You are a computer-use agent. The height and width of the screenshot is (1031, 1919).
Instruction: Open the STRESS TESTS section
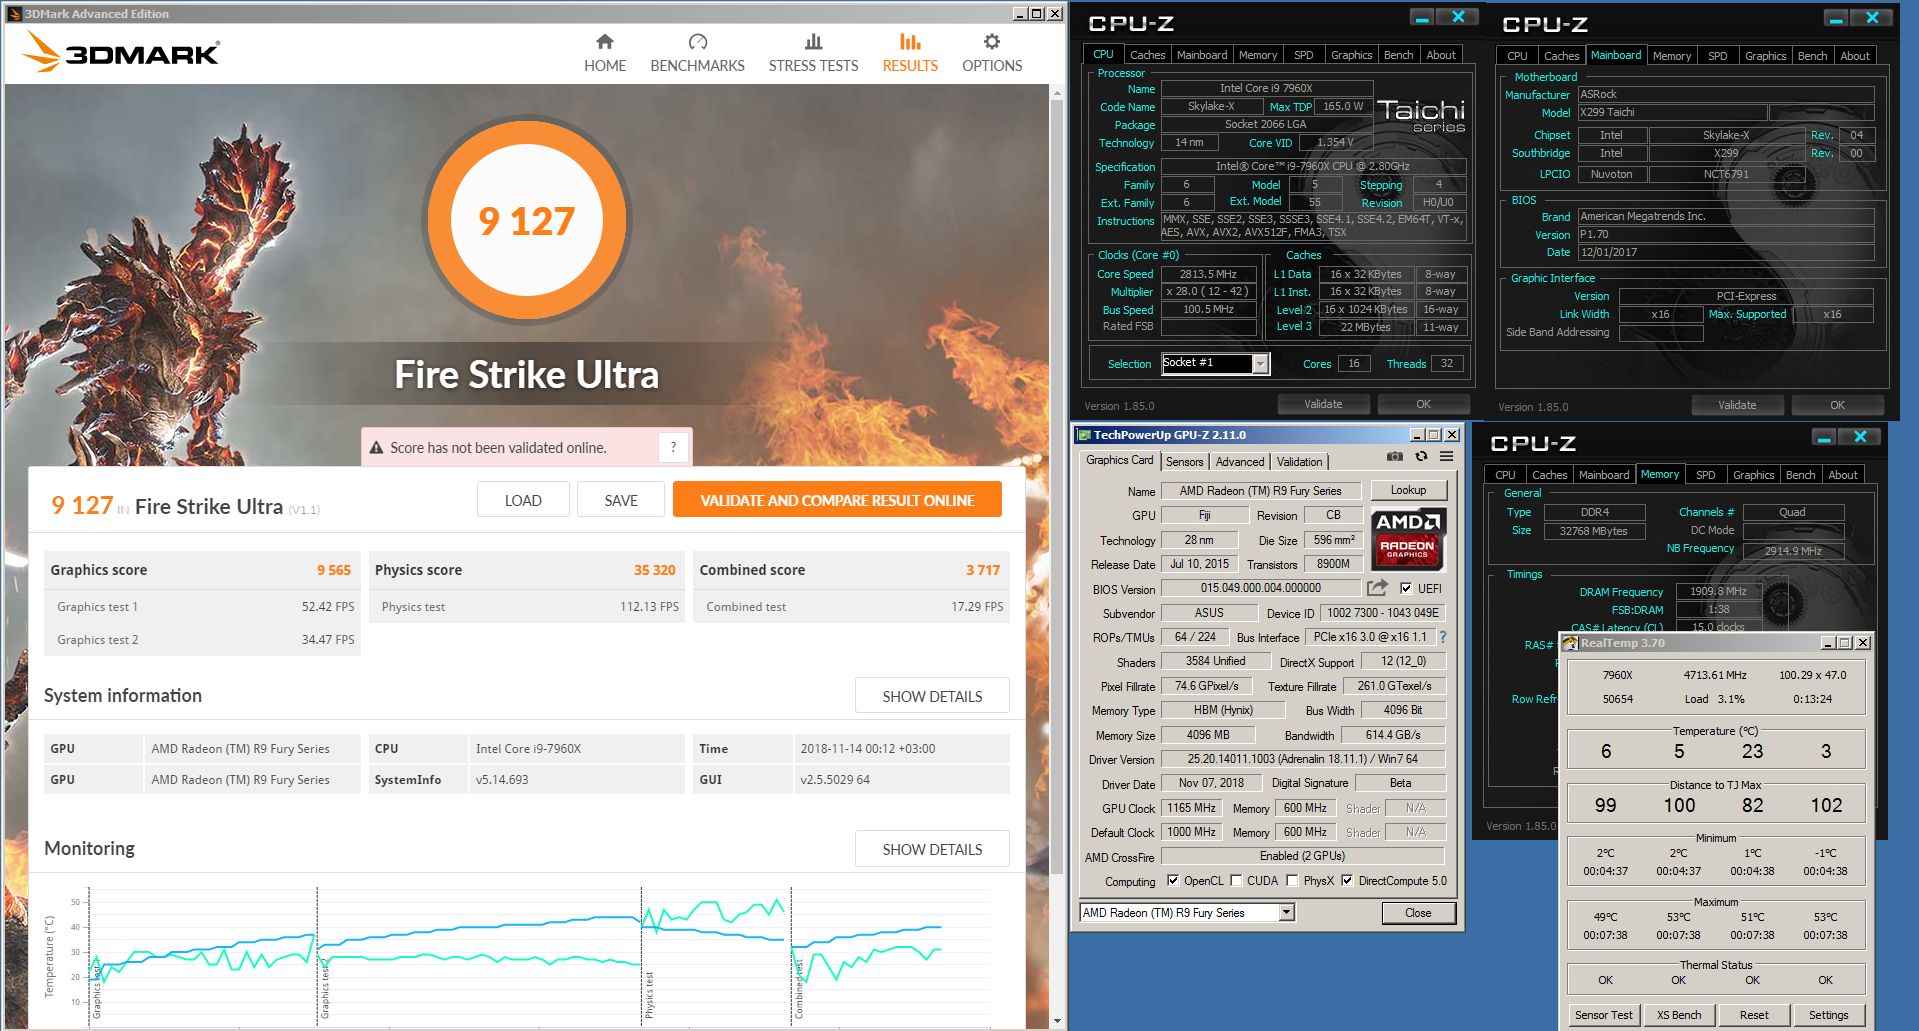click(813, 54)
